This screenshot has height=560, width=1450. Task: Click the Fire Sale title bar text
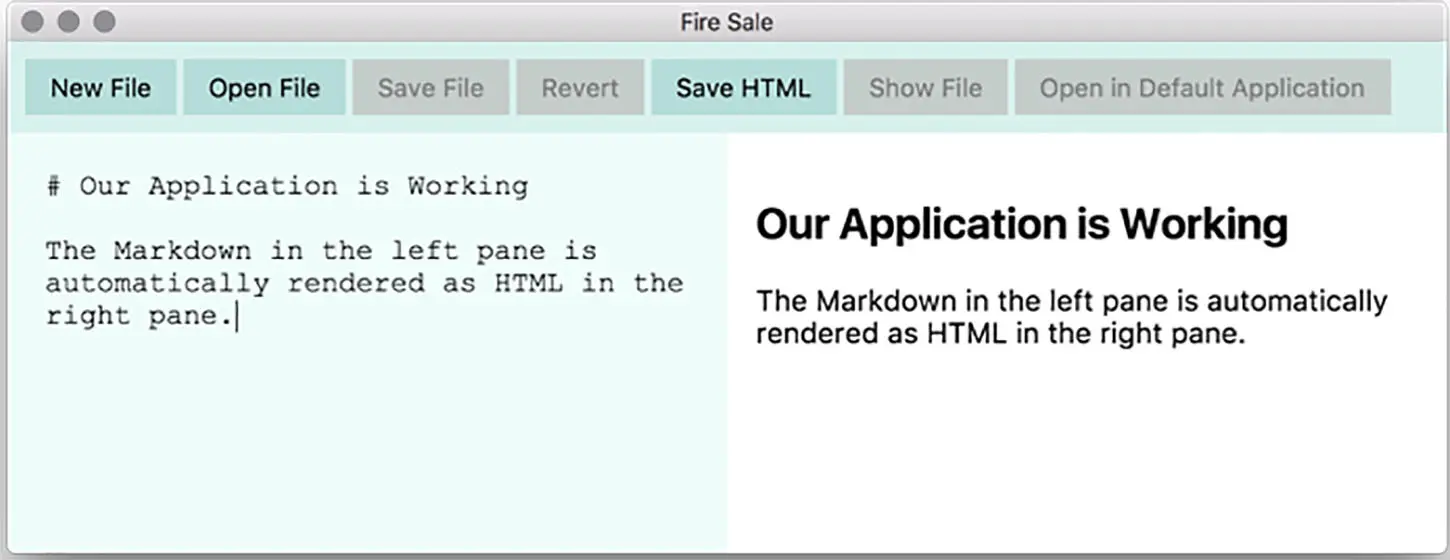726,22
